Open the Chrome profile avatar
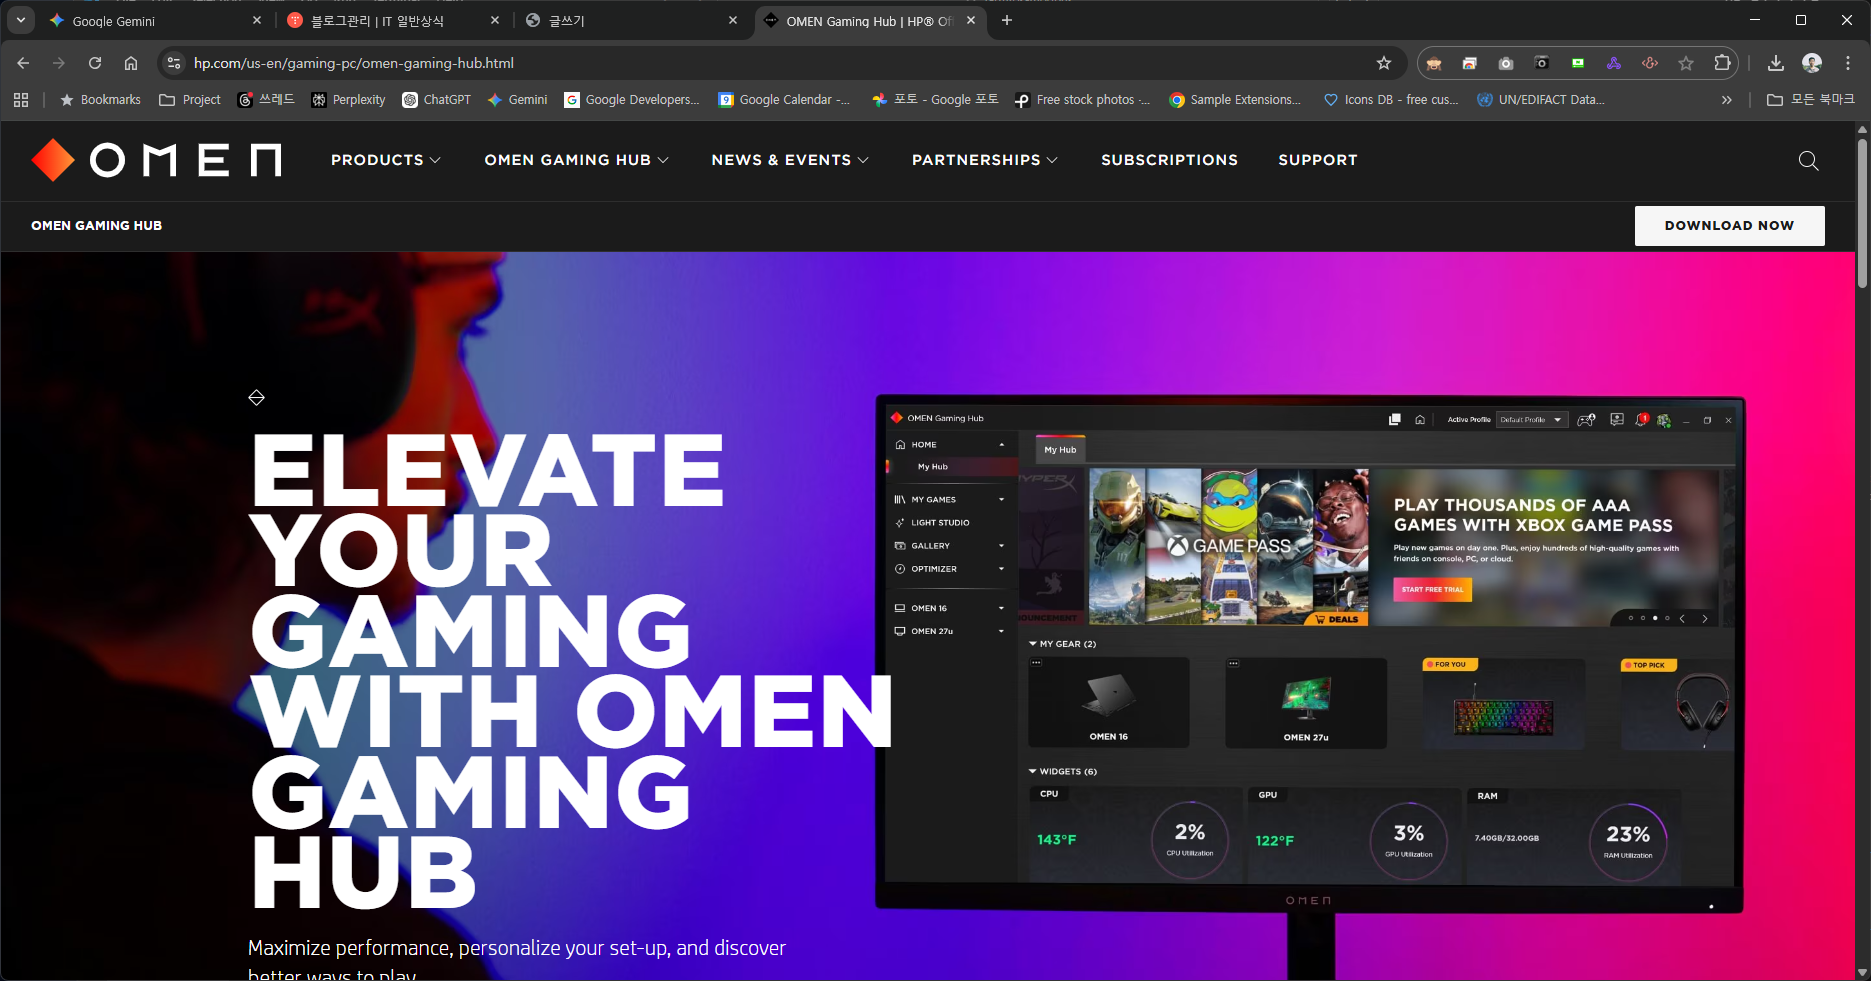 (1812, 63)
